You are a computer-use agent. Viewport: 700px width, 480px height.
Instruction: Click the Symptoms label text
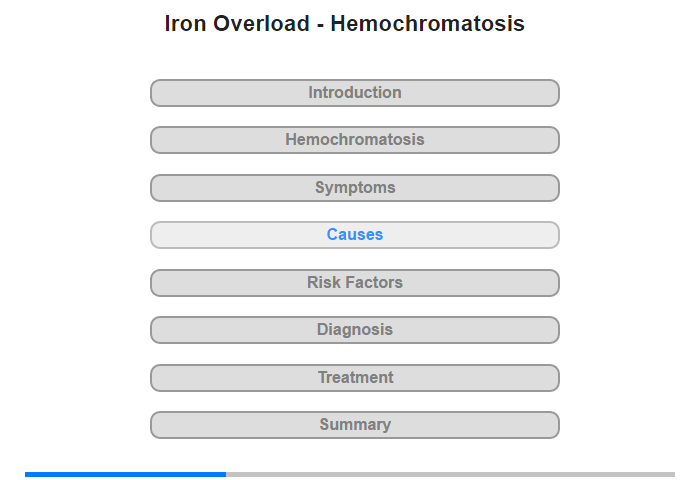(x=355, y=188)
